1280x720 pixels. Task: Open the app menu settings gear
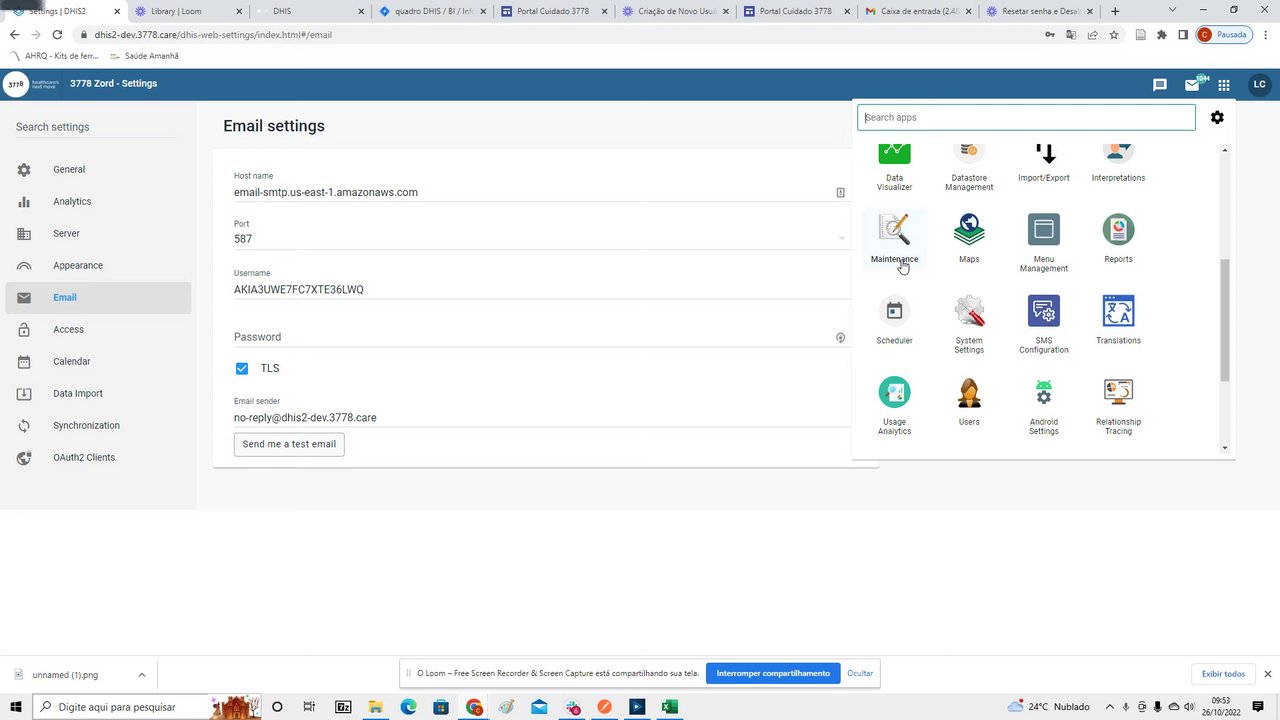pyautogui.click(x=1217, y=117)
